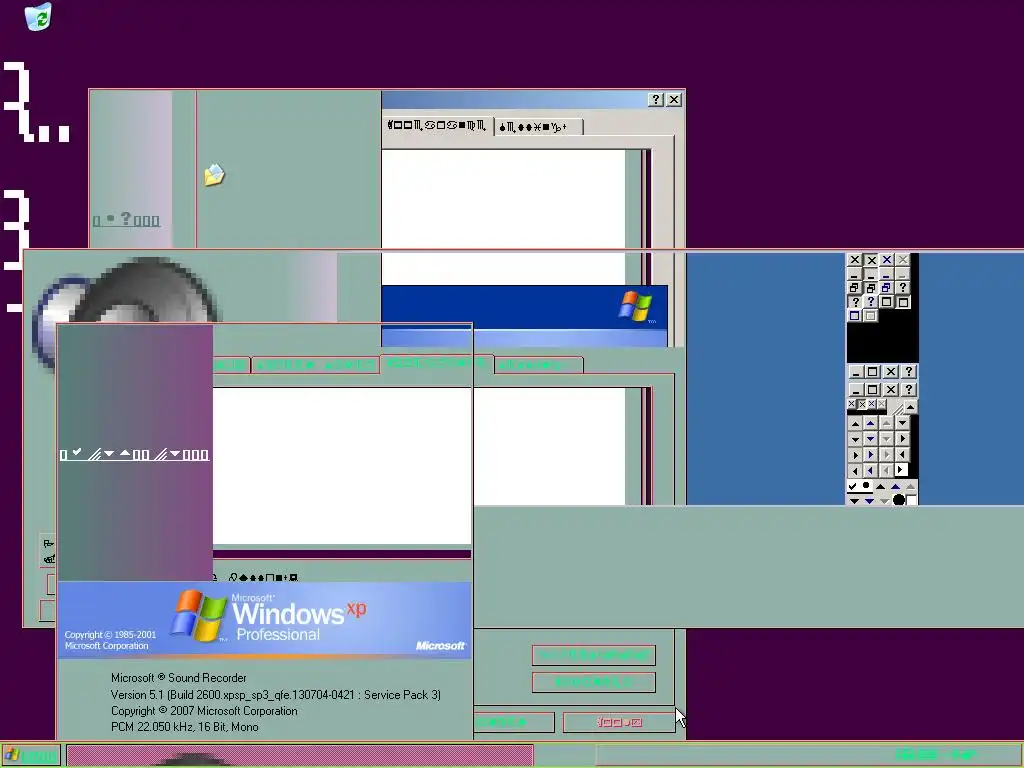Click the blue X glyph in the glyph sheet's top row
The image size is (1024, 768).
tap(886, 259)
